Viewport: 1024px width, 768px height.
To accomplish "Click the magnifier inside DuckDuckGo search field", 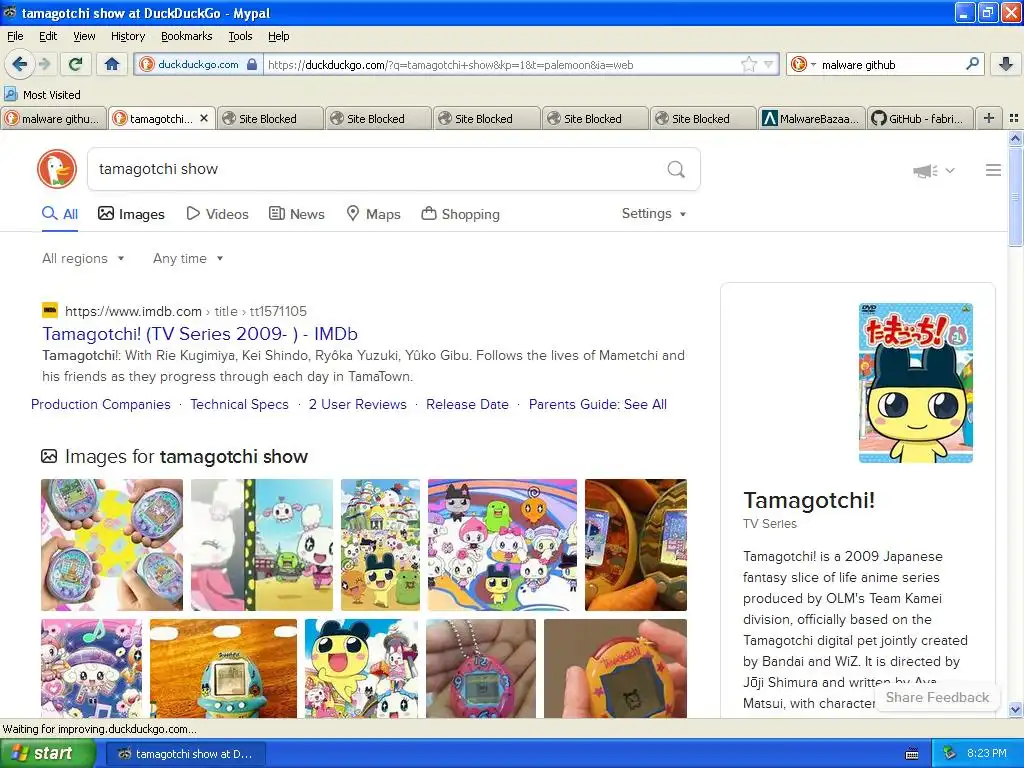I will [x=676, y=170].
